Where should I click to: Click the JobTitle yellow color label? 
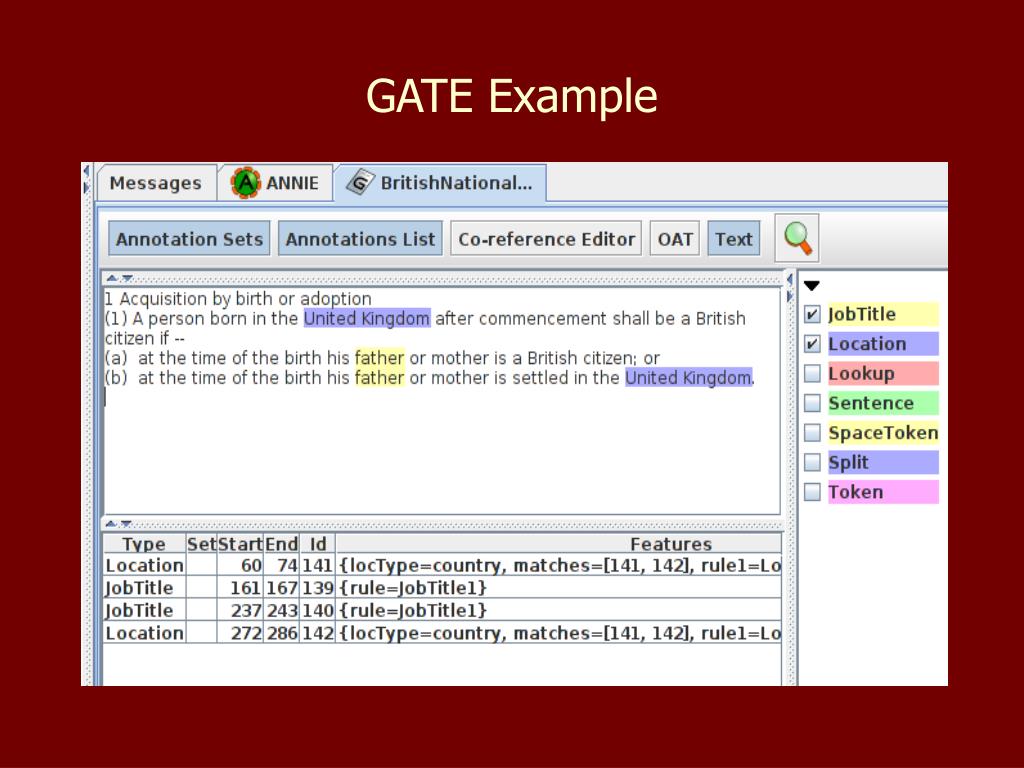[x=883, y=314]
